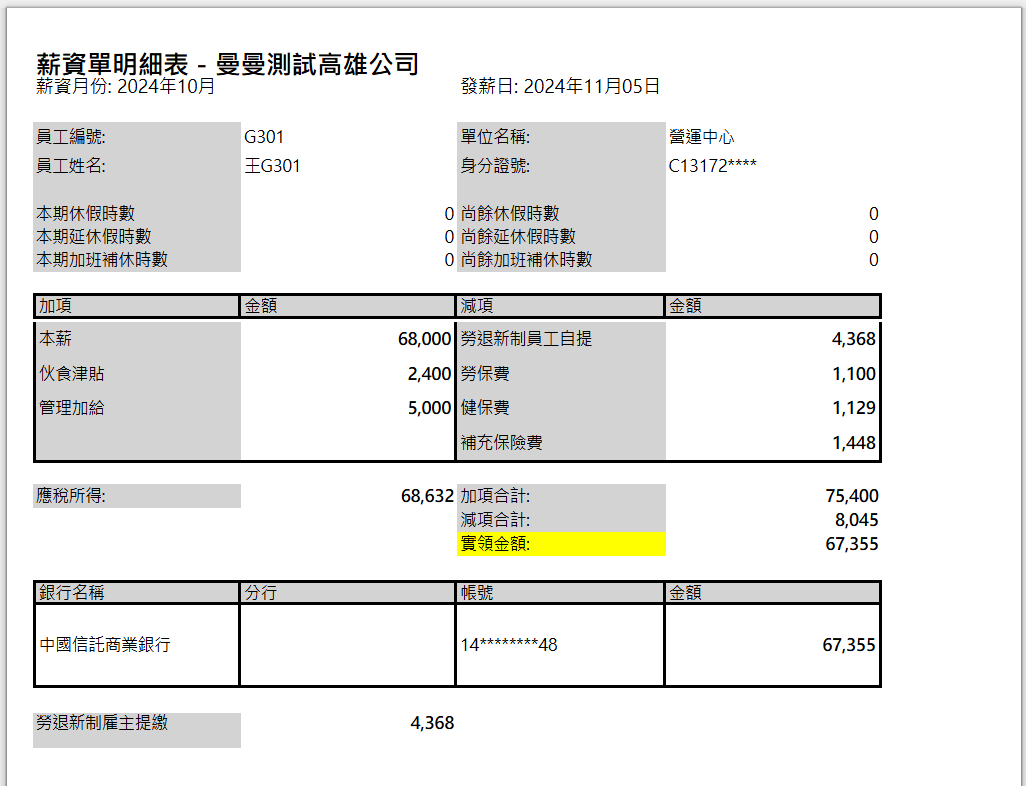Image resolution: width=1026 pixels, height=786 pixels.
Task: Click the 勞退新制雇主提繳 label
Action: 103,723
